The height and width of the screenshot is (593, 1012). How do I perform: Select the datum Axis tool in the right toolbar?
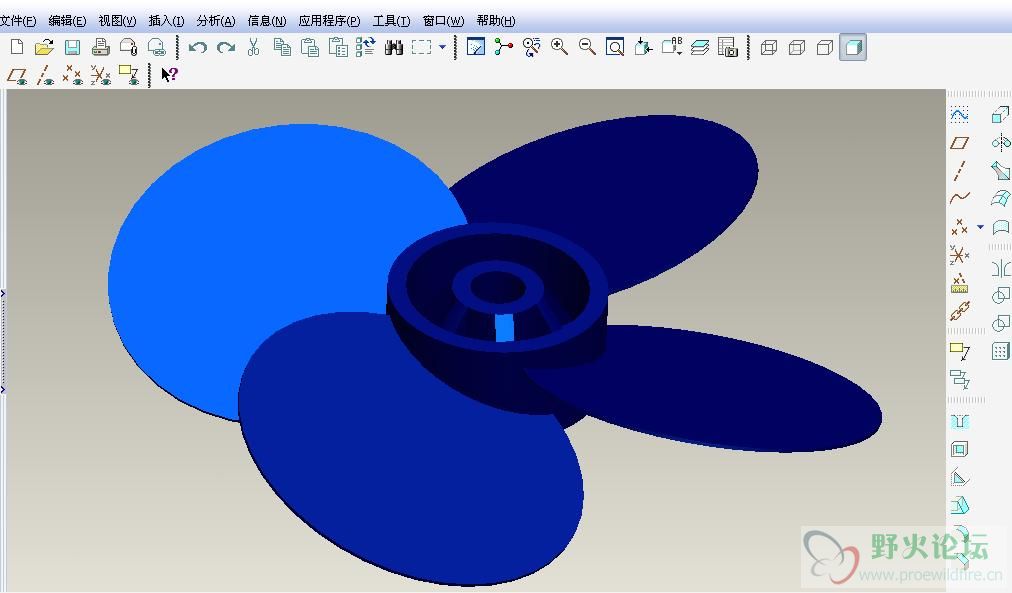point(960,170)
